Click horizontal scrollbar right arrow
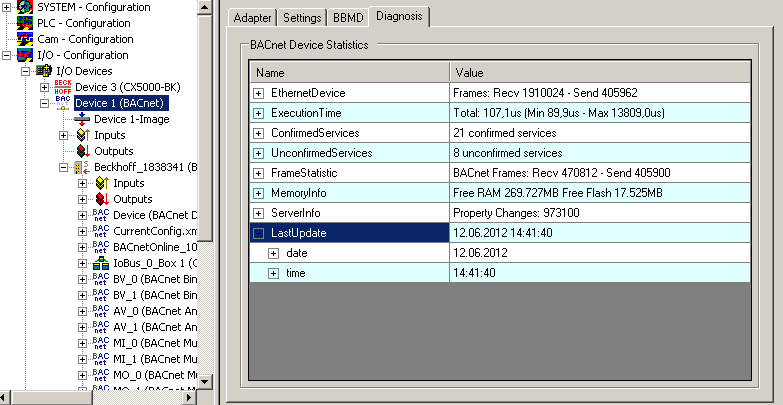The image size is (783, 405). (x=189, y=398)
